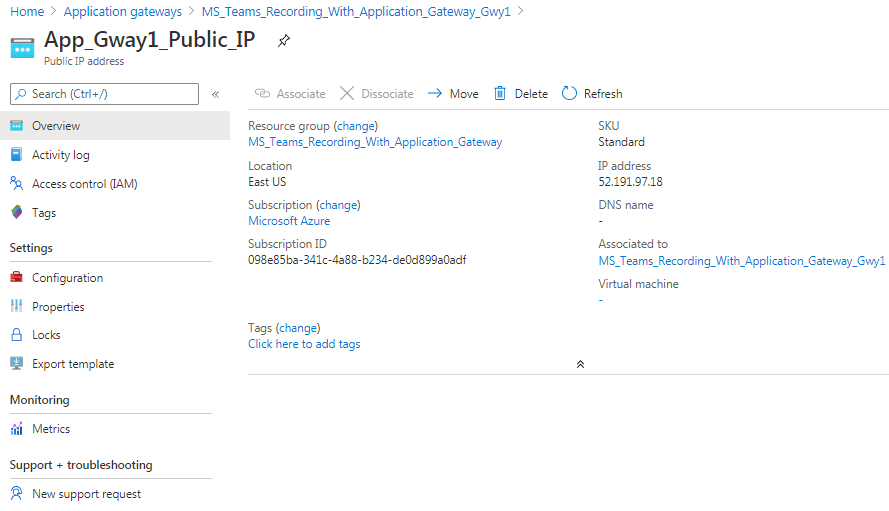Open New support request
Image resolution: width=889 pixels, height=511 pixels.
(86, 494)
